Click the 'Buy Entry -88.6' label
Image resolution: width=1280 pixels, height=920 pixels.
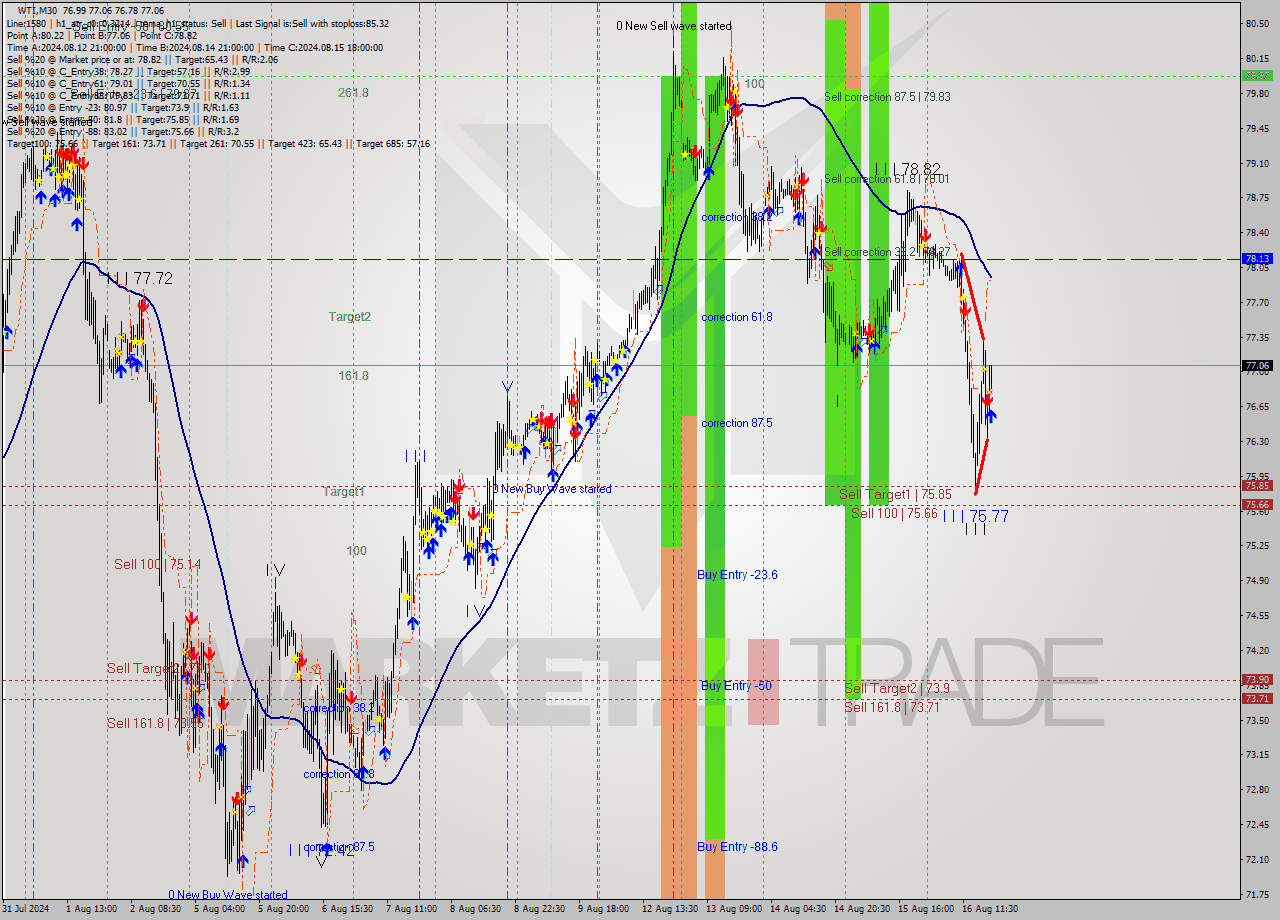click(x=737, y=847)
